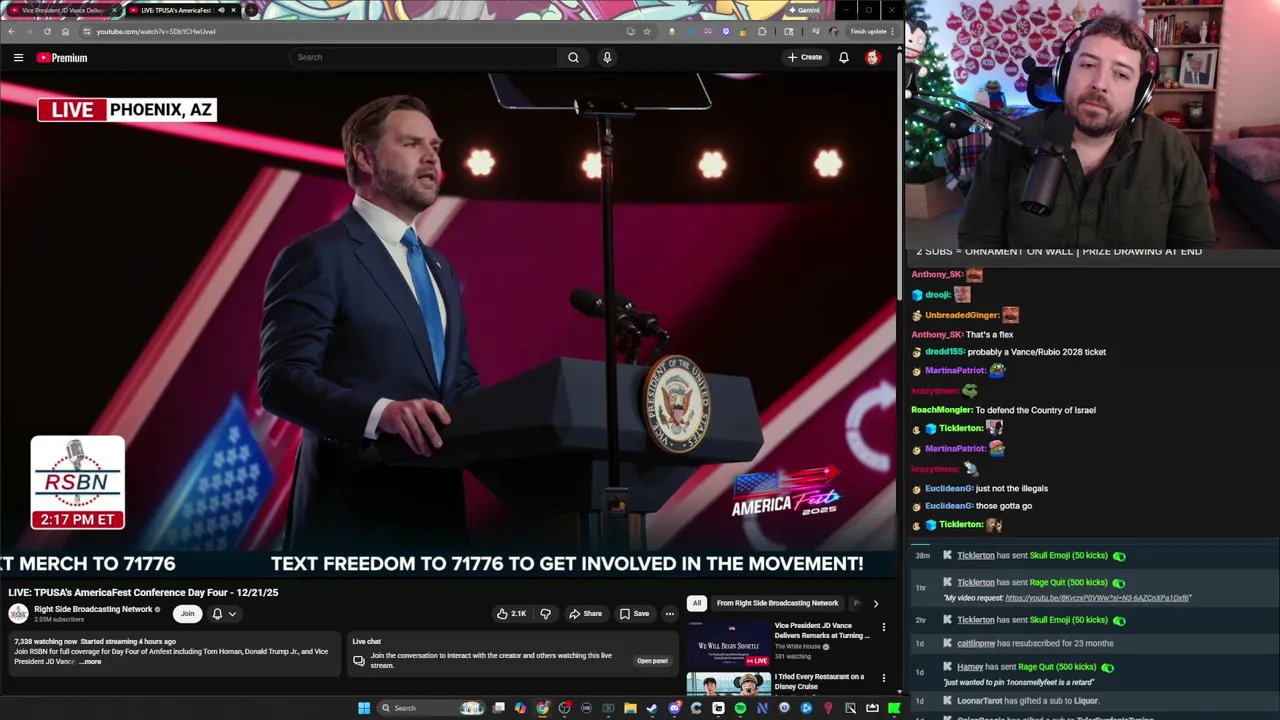Open Spotify from the taskbar
1280x720 pixels.
click(x=740, y=708)
